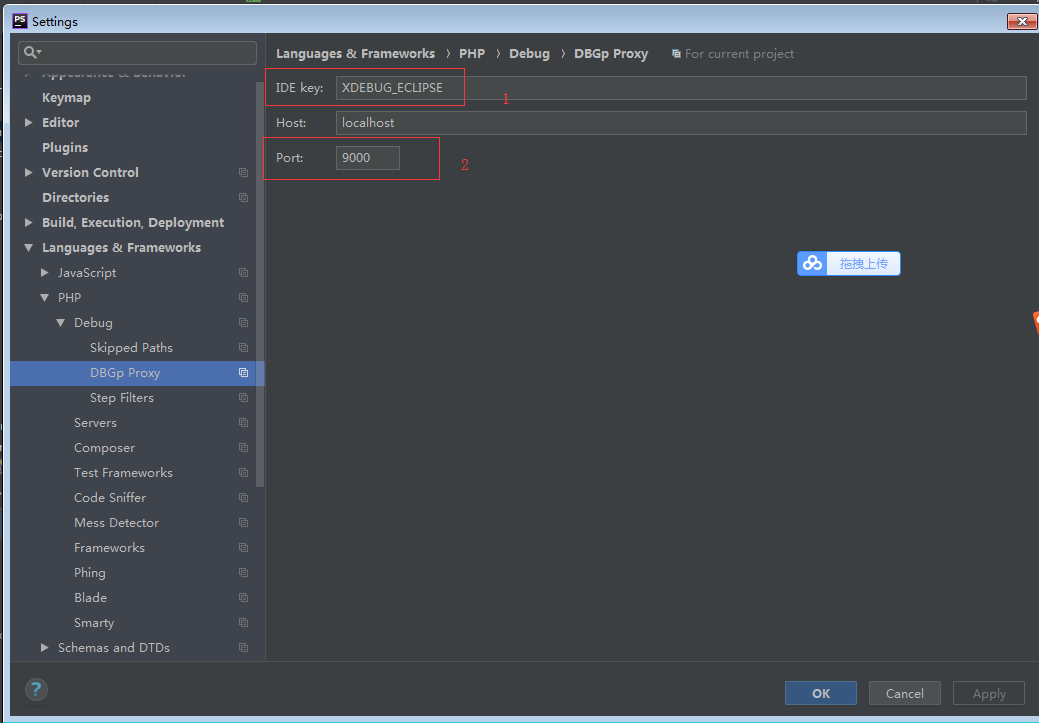Click the cloud upload widget icon
Screen dimensions: 1039x723
[x=812, y=263]
